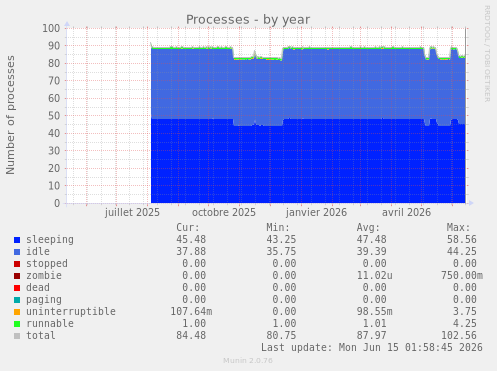The image size is (497, 371).
Task: Click sleeping current value 45.48
Action: pos(191,240)
